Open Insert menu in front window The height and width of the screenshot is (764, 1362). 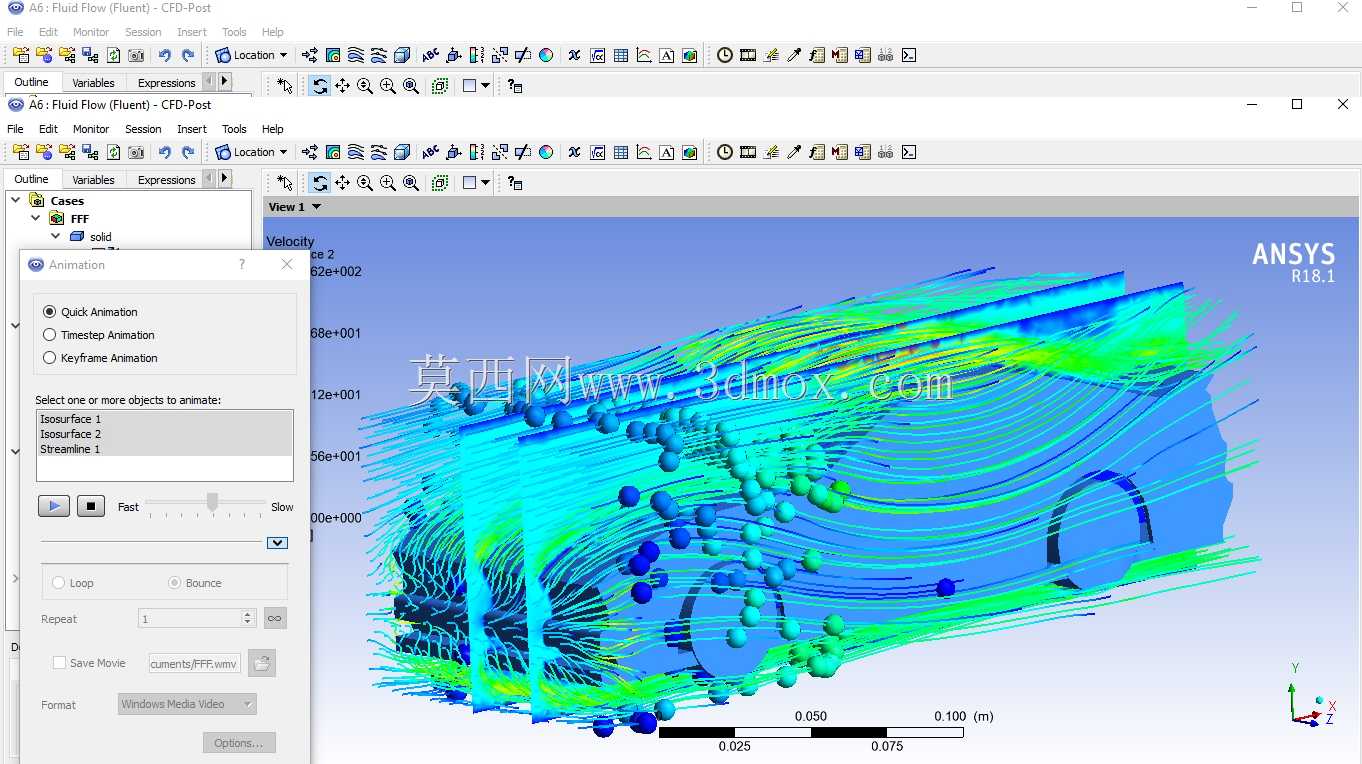192,129
